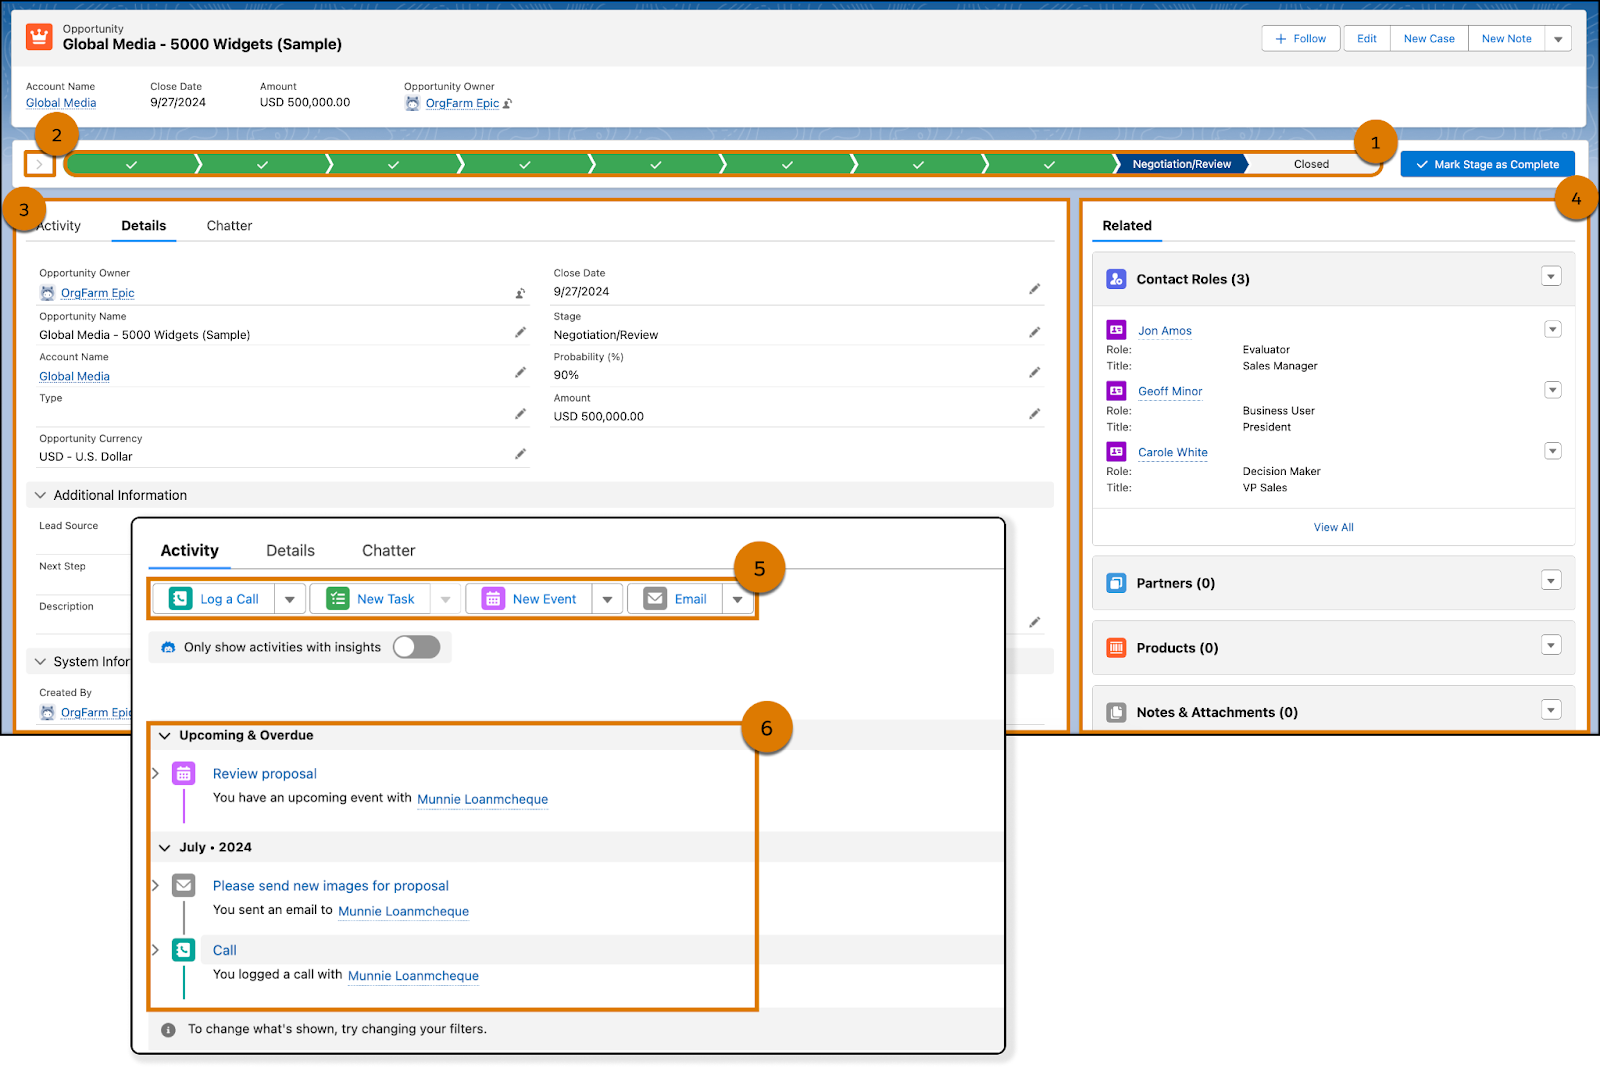Viewport: 1600px width, 1068px height.
Task: Switch to the Details tab in main panel
Action: pos(144,226)
